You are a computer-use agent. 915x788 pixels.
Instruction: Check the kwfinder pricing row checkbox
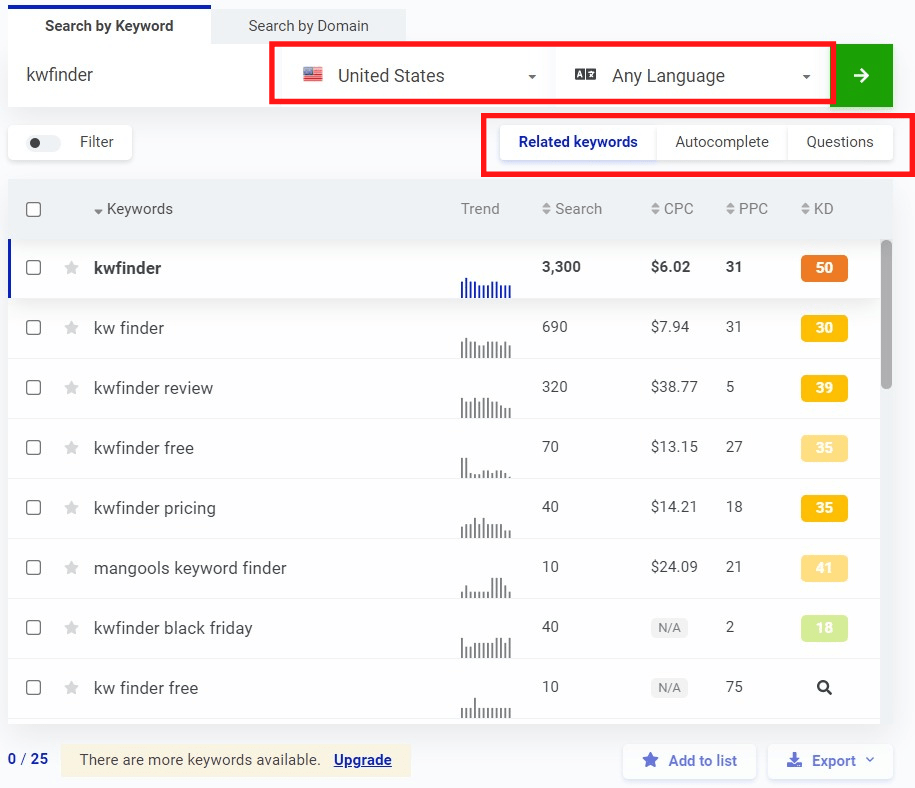pyautogui.click(x=33, y=508)
